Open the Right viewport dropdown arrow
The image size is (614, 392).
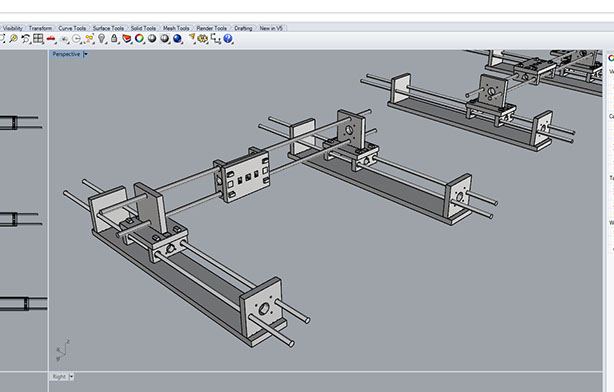[x=71, y=377]
